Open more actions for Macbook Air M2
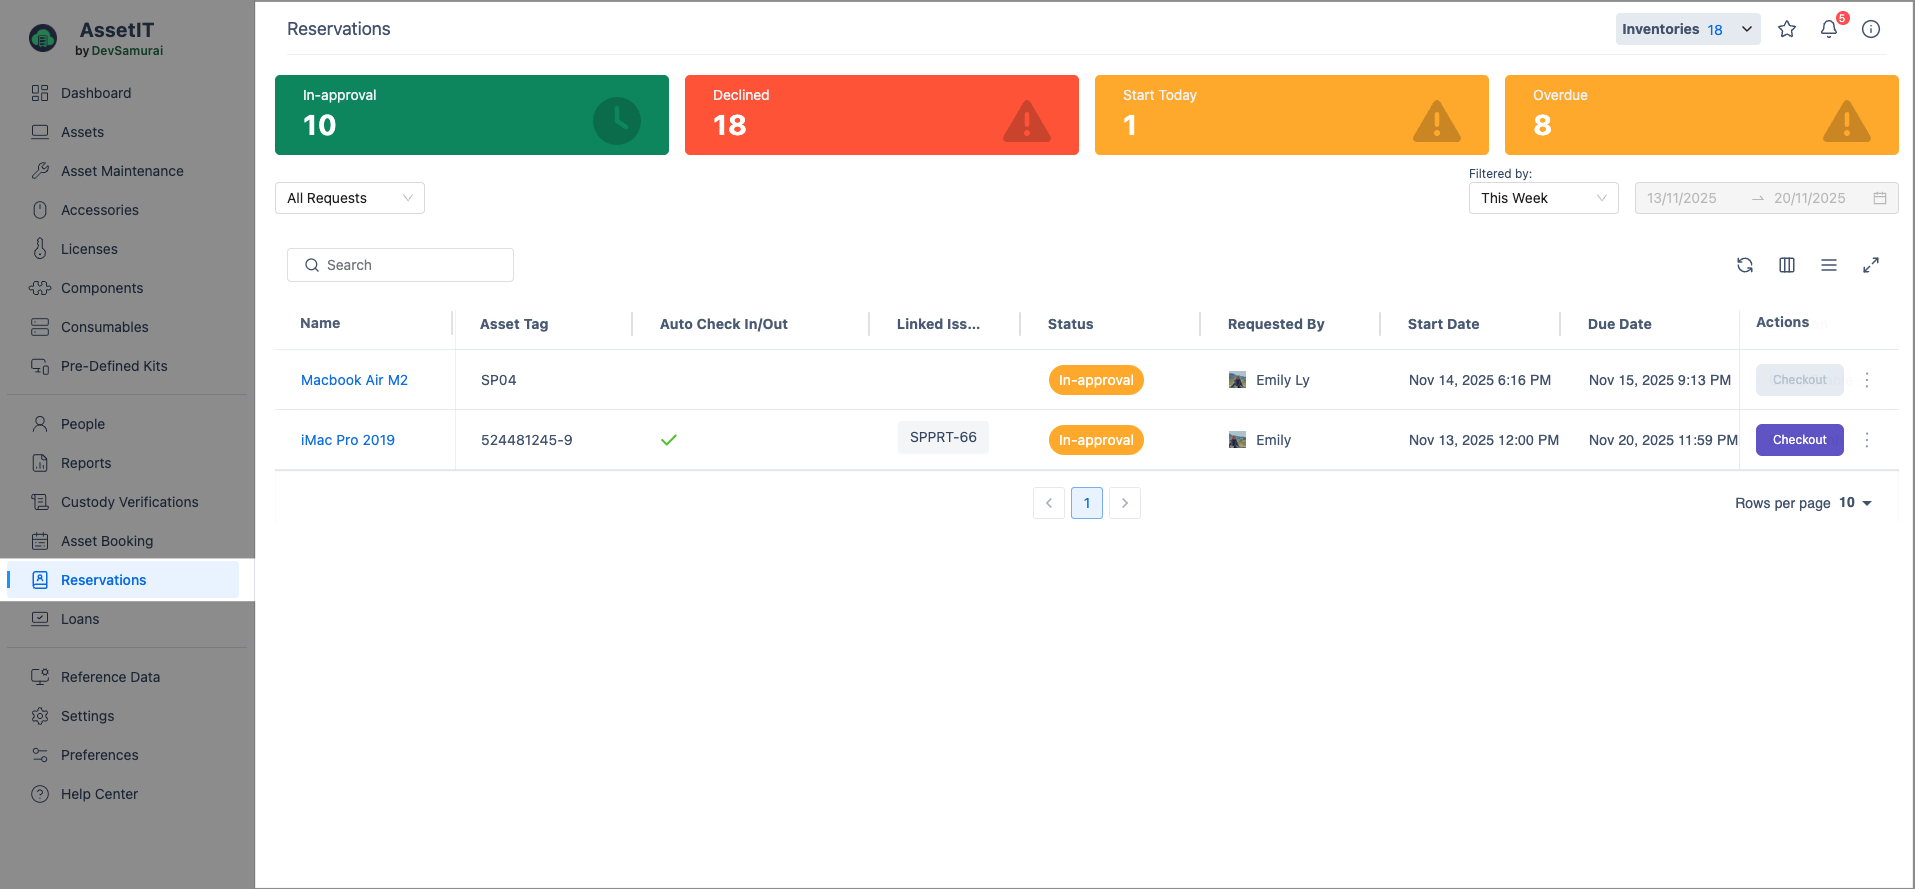Image resolution: width=1915 pixels, height=889 pixels. (1866, 380)
